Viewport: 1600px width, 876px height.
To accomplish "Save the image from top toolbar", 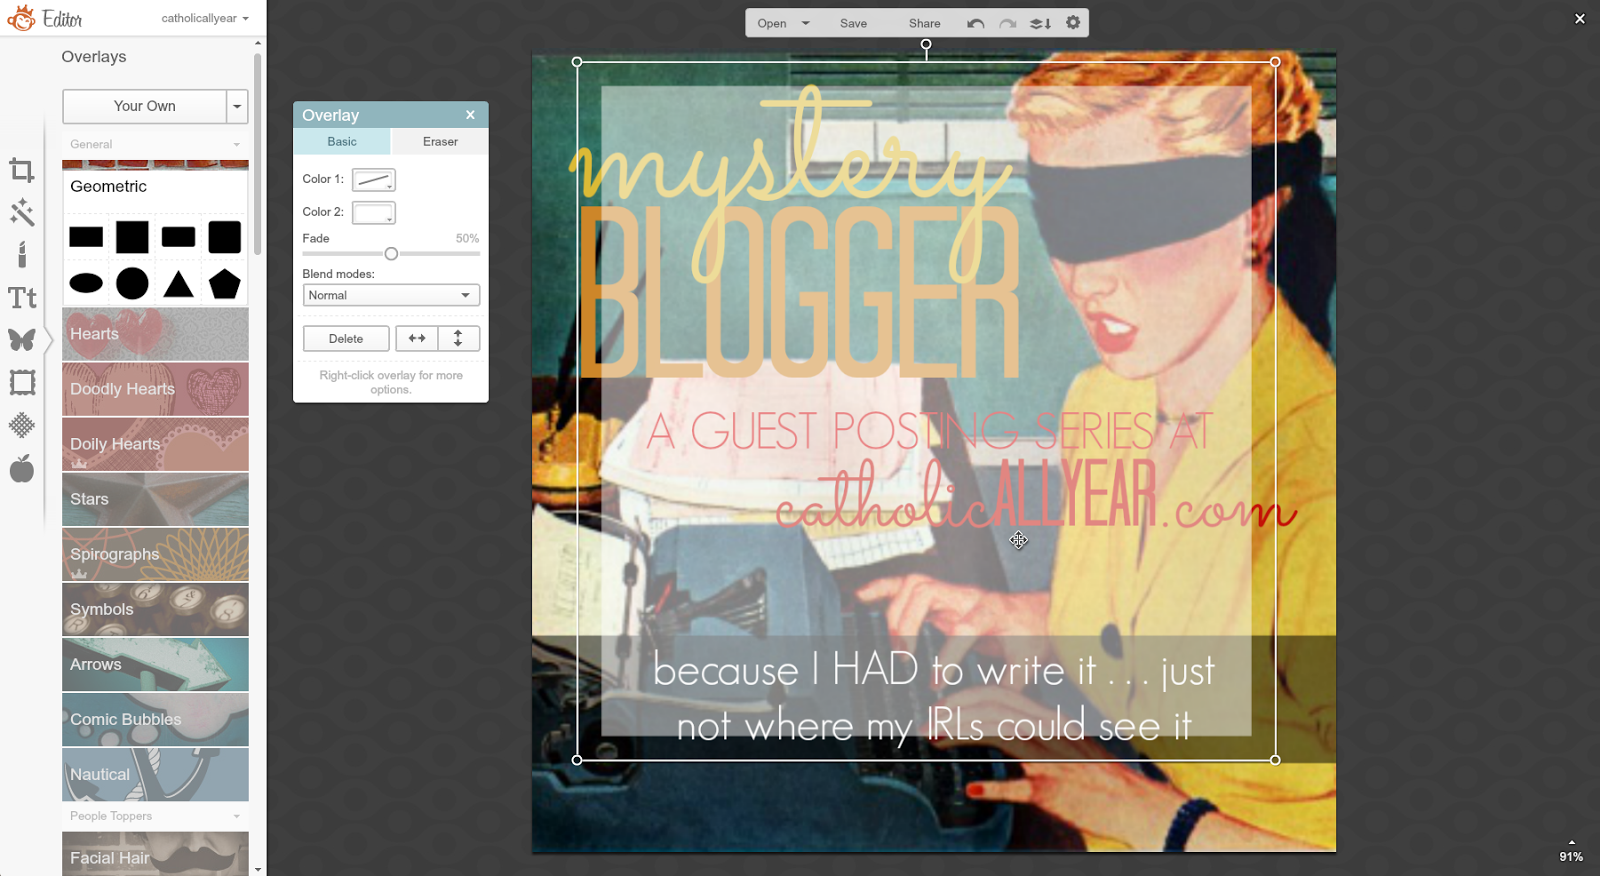I will (x=853, y=23).
